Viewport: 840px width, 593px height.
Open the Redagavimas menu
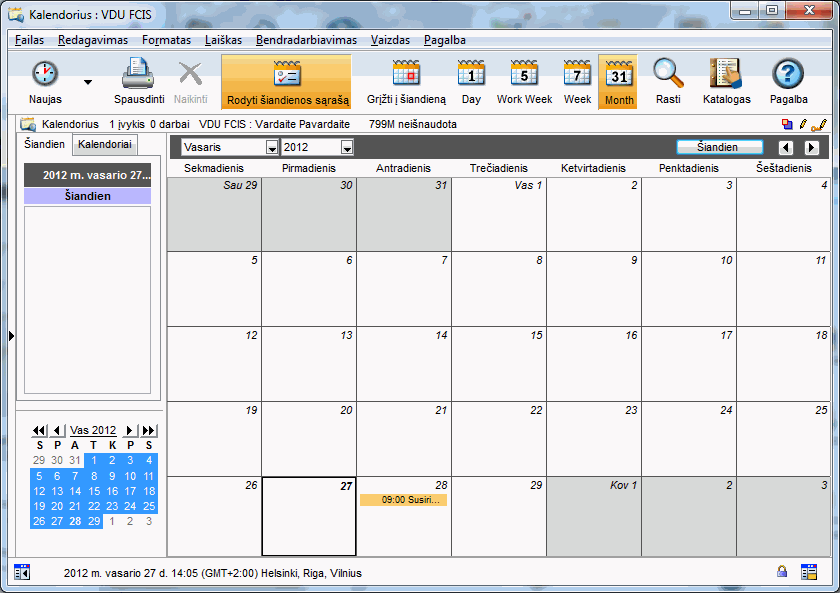point(91,40)
